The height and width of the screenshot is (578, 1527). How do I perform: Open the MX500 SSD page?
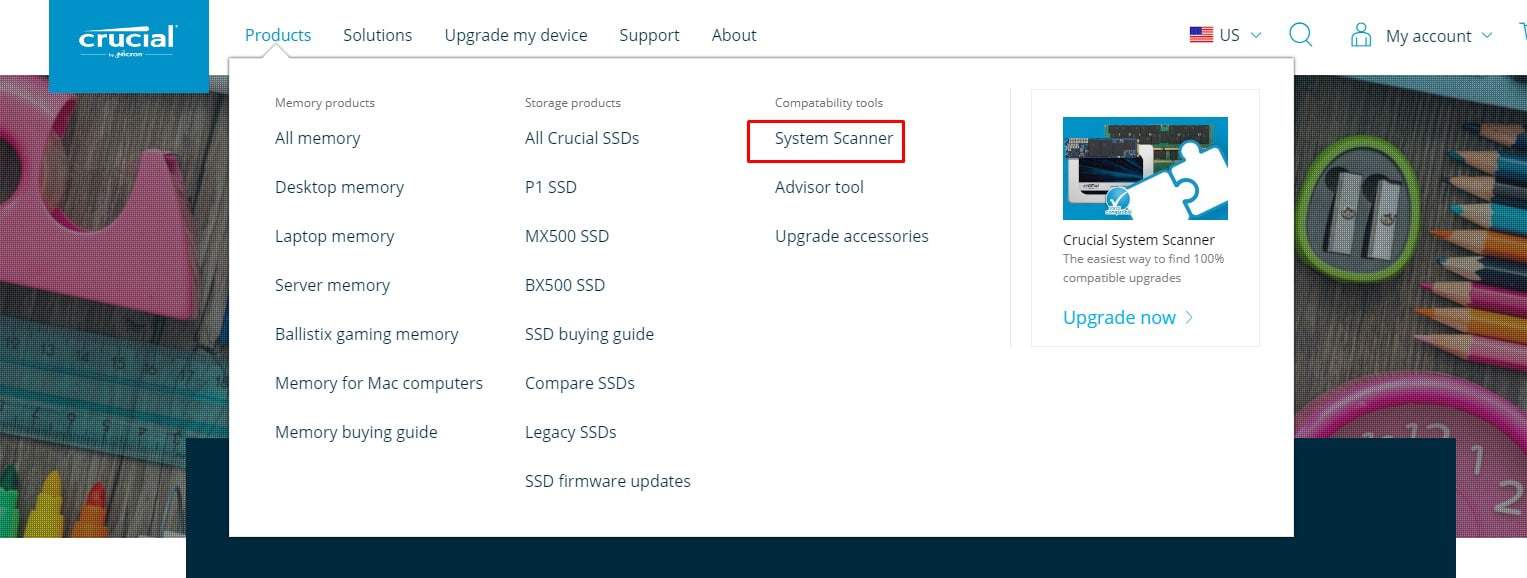[x=566, y=236]
